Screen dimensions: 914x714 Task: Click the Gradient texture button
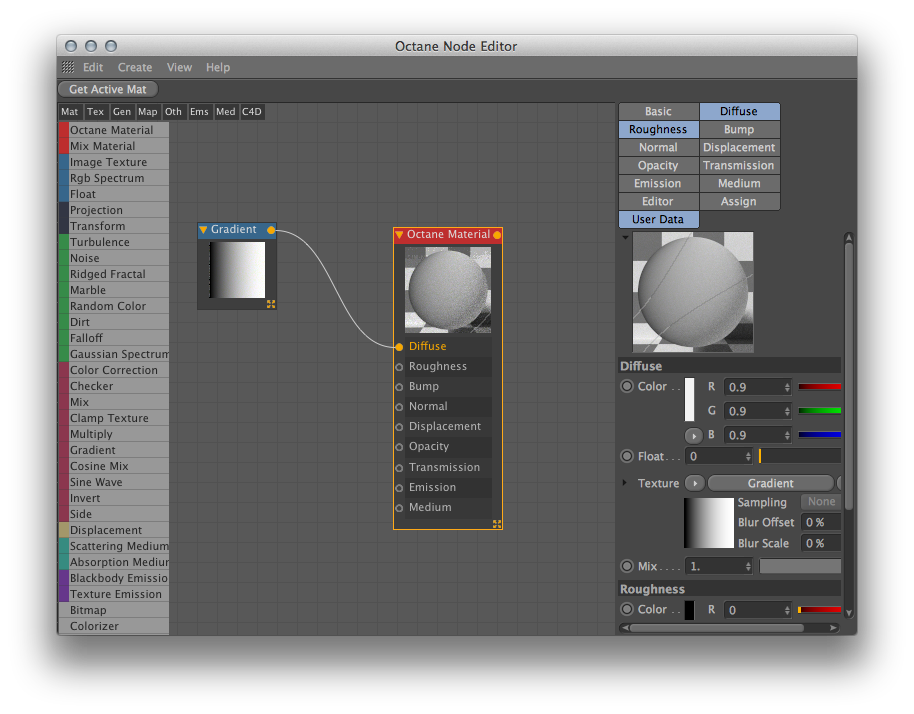click(770, 483)
